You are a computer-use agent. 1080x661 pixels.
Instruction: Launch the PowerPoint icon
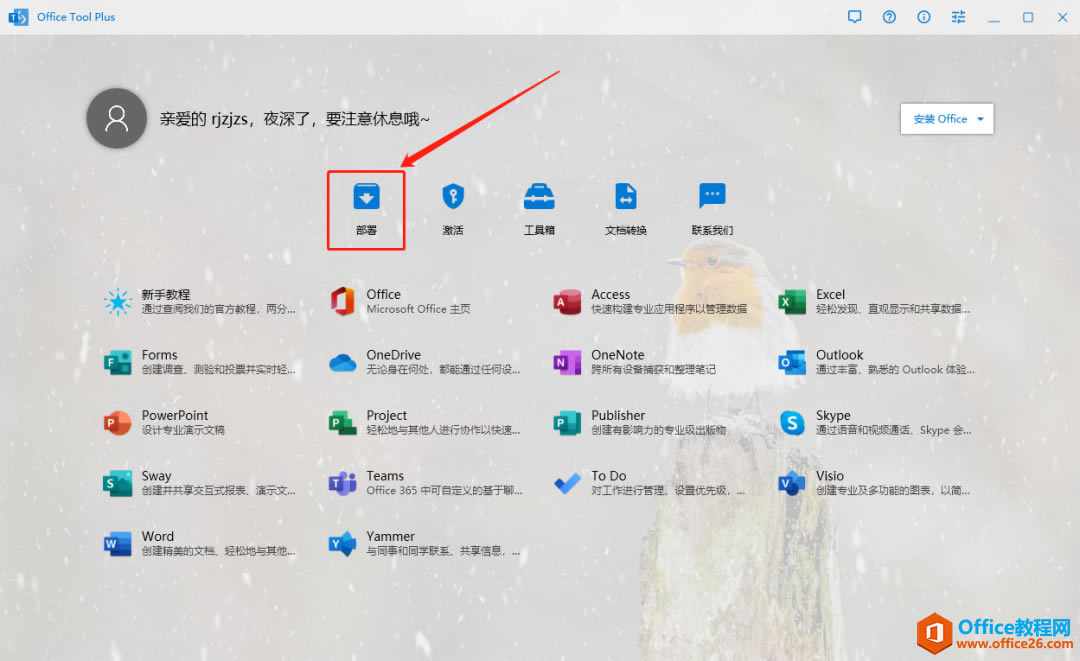click(x=118, y=423)
